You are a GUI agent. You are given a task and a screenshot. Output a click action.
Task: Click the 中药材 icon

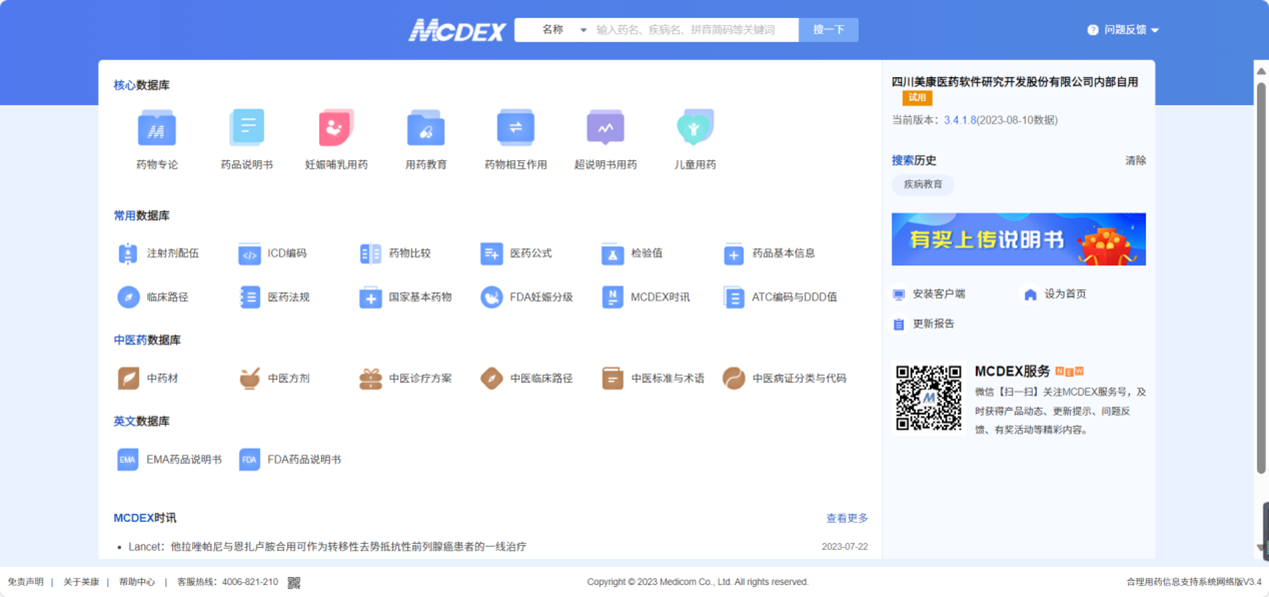point(128,378)
